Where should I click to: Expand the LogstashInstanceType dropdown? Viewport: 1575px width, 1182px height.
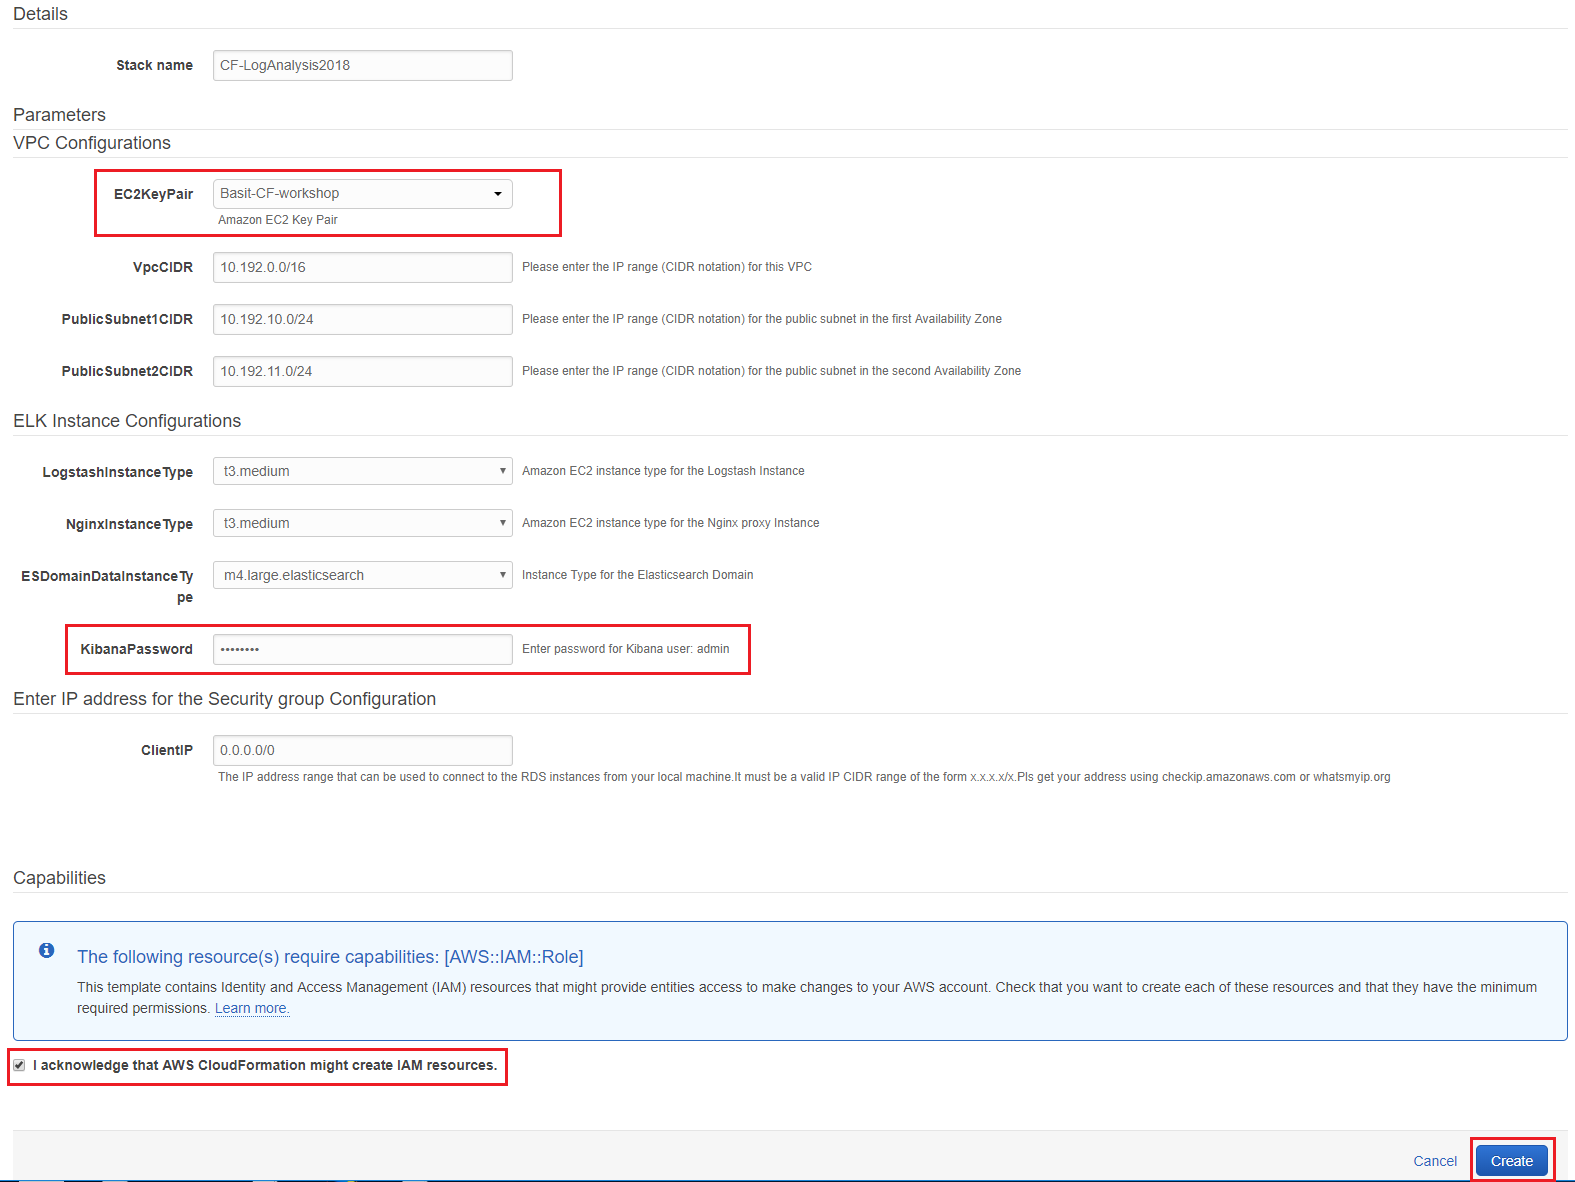point(363,471)
